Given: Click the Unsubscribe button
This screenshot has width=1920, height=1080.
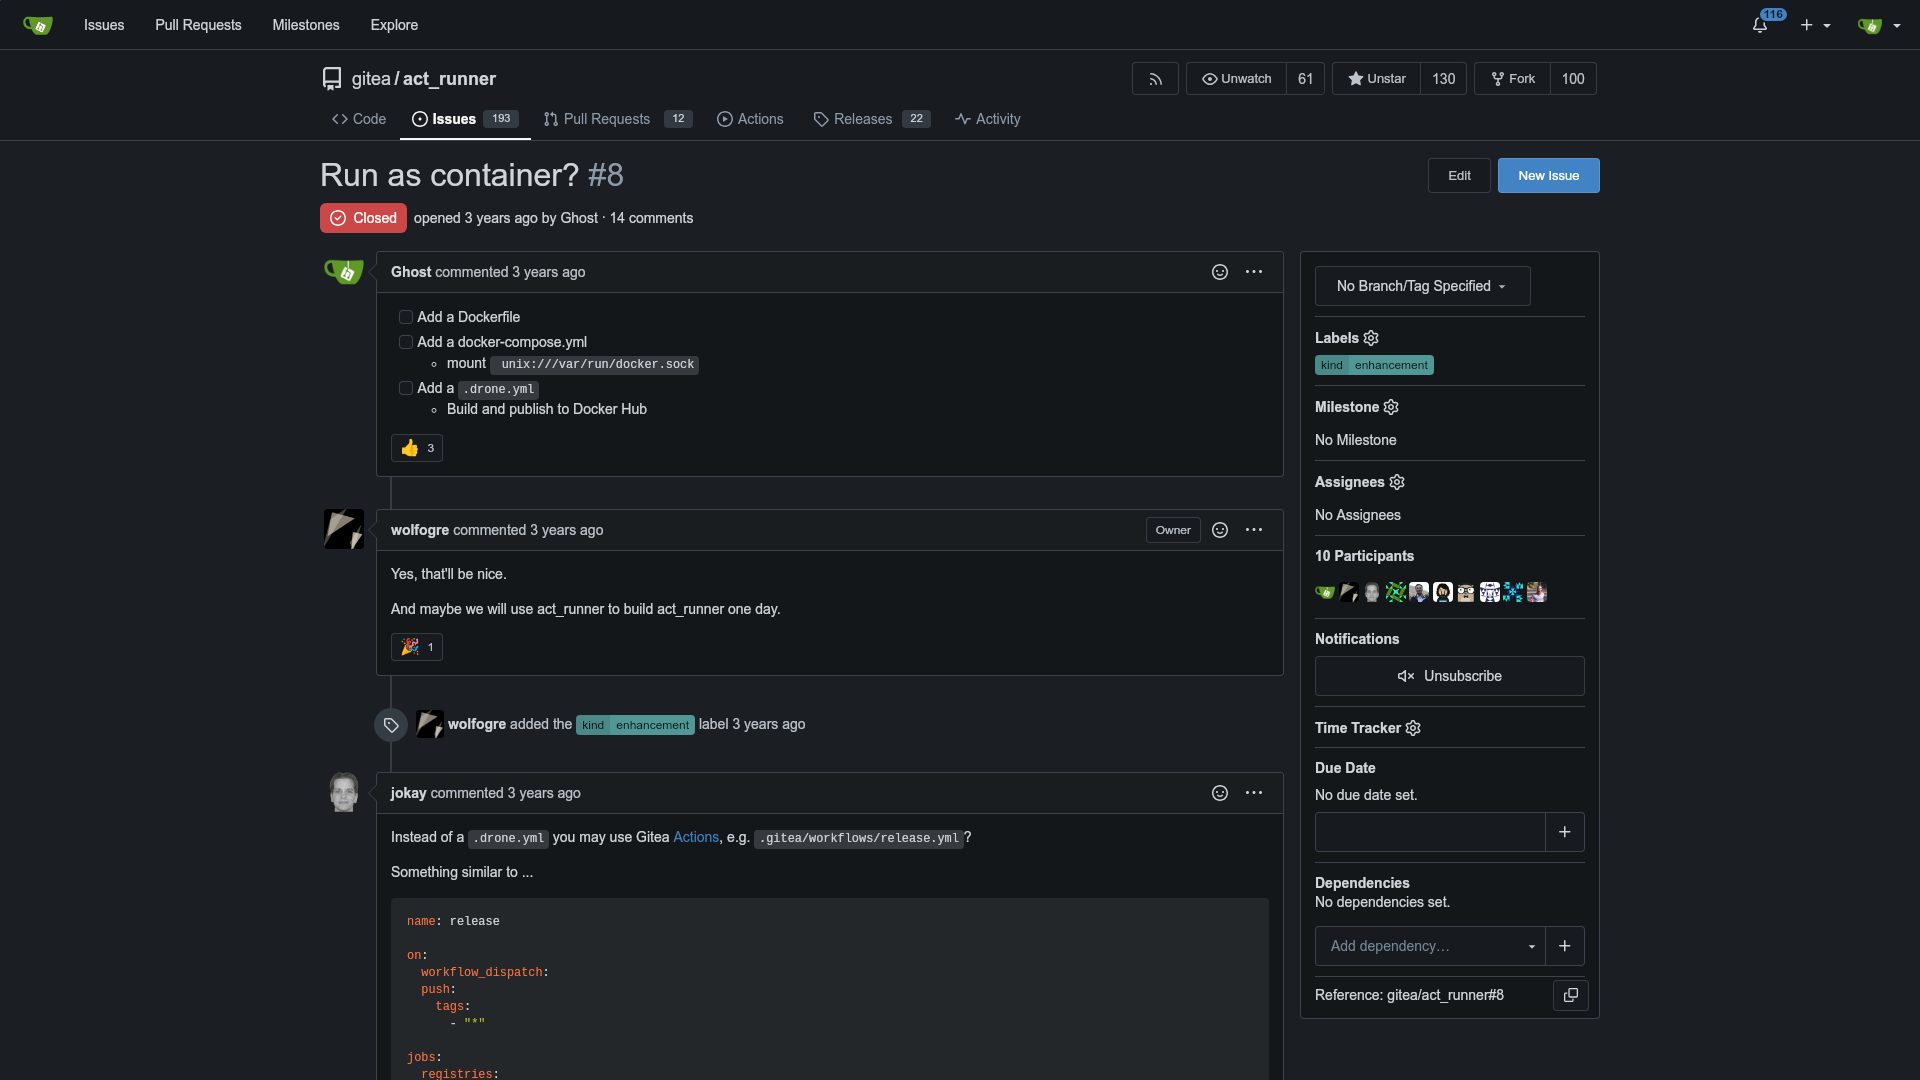Looking at the screenshot, I should tap(1449, 676).
